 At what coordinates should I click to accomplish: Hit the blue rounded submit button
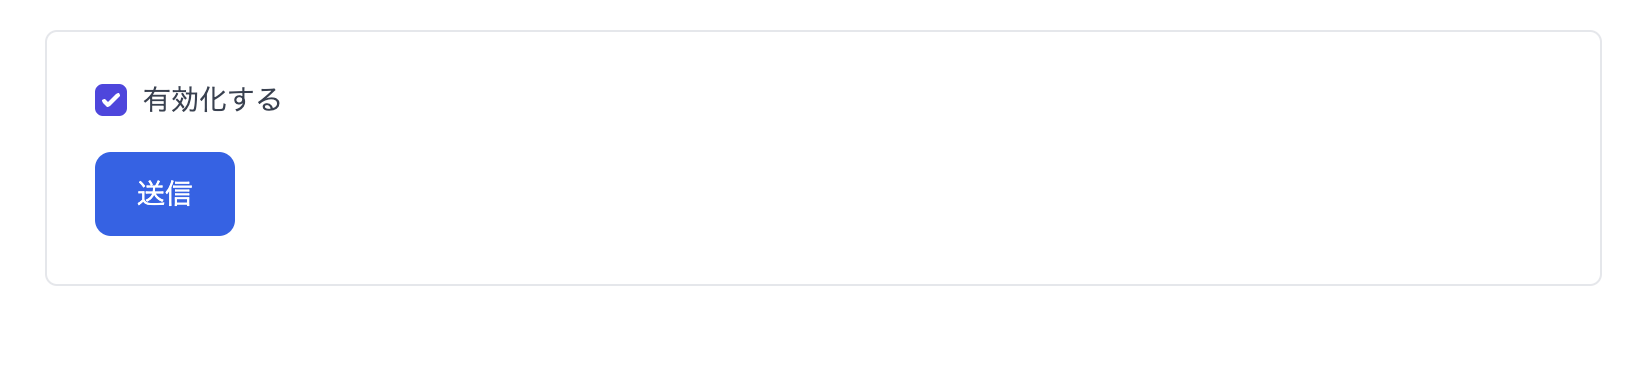coord(165,194)
